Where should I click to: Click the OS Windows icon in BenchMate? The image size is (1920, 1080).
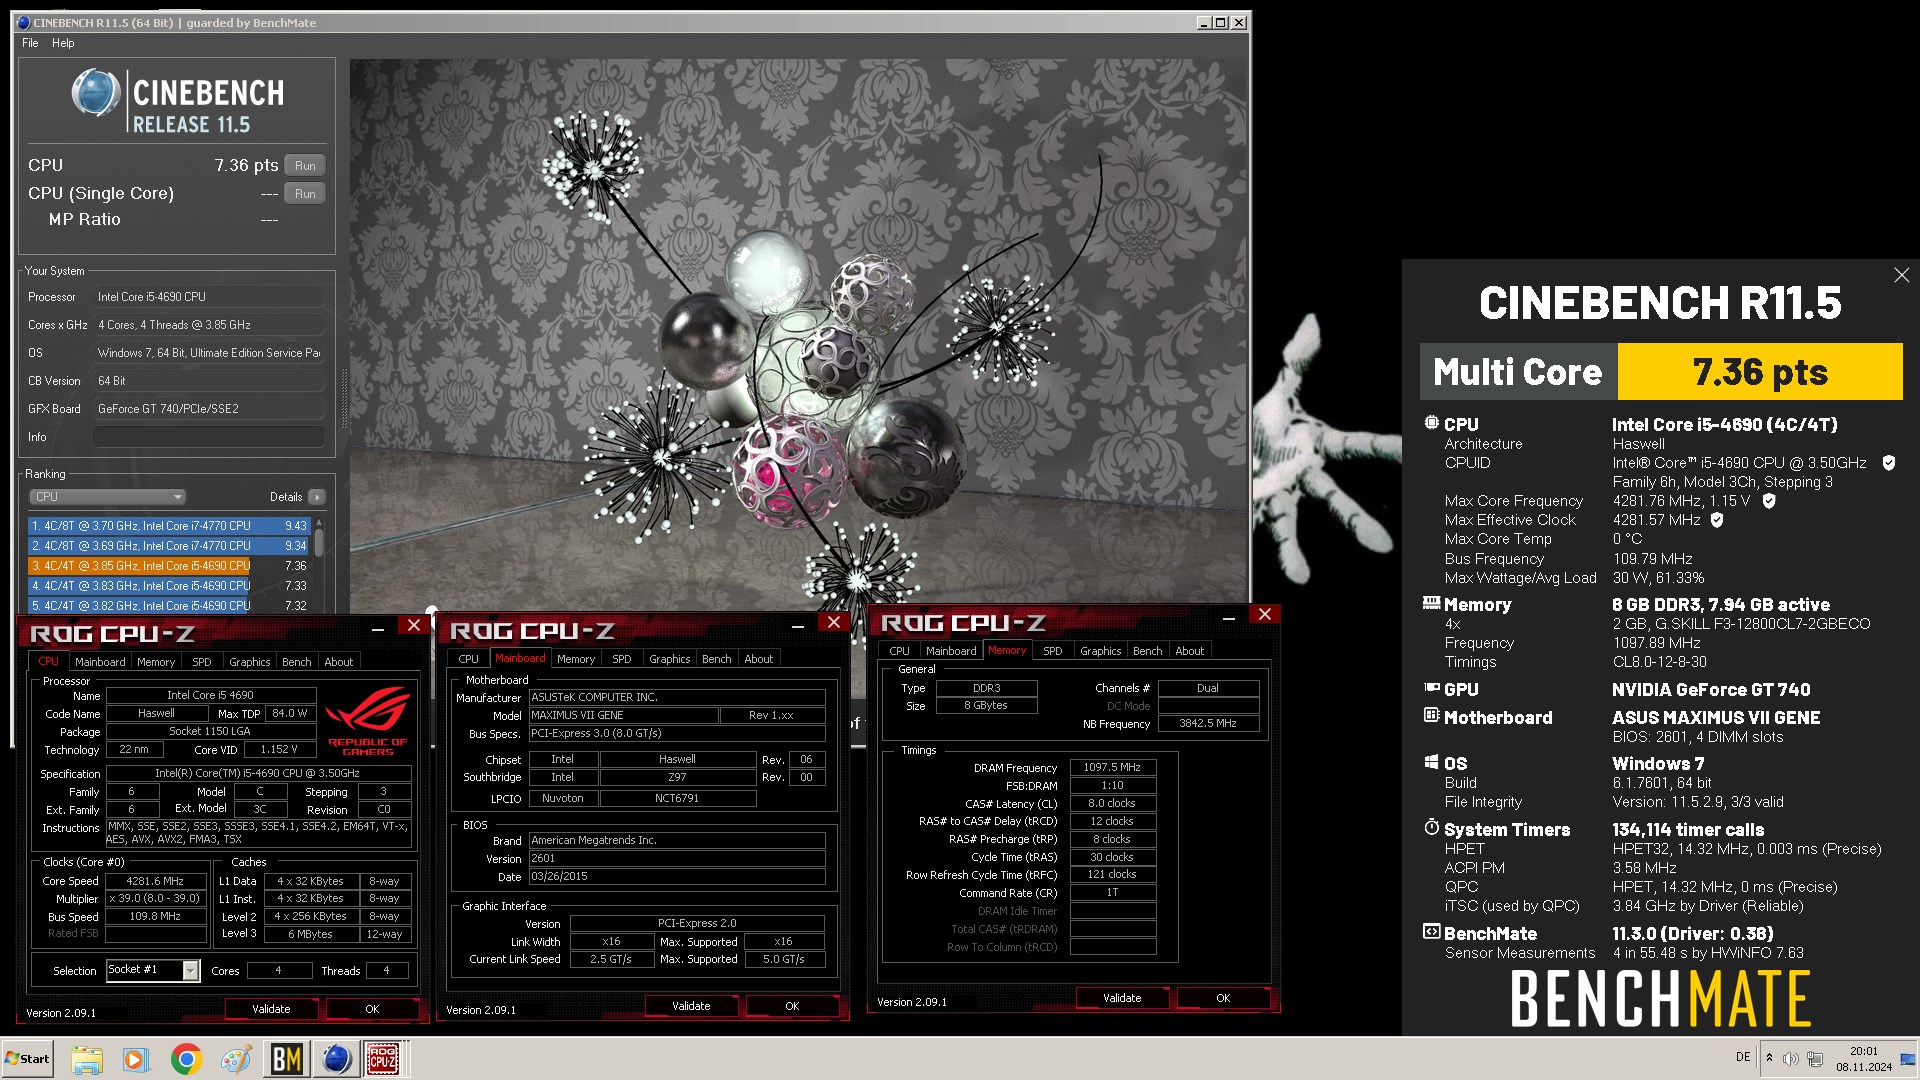coord(1432,762)
